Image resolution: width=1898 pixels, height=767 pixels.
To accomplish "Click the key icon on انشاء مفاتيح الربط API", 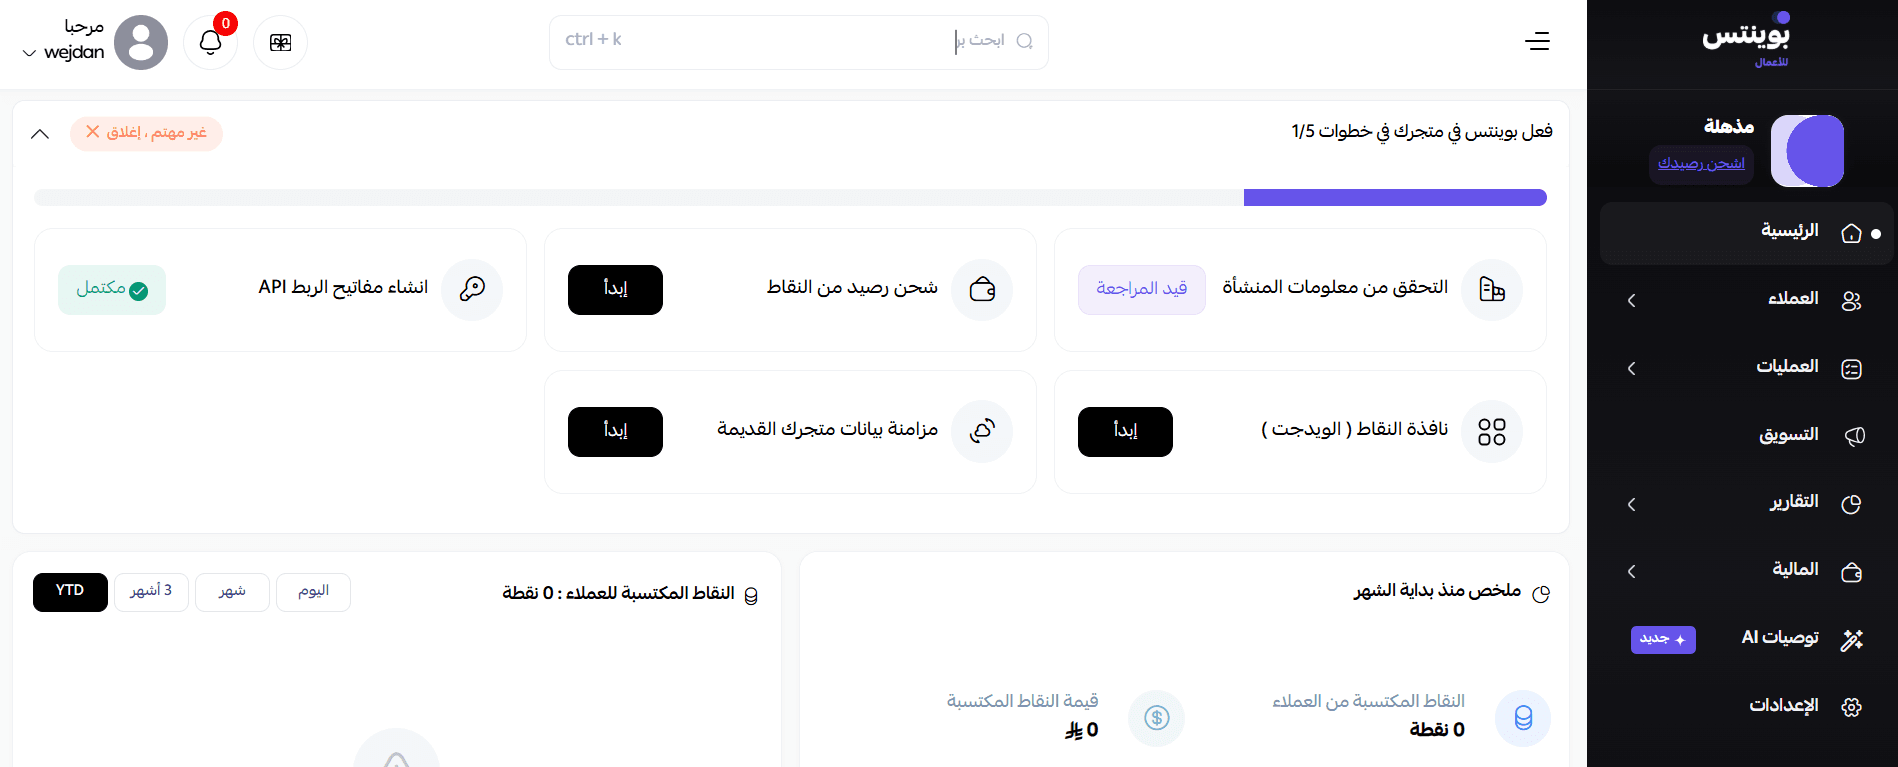I will [472, 290].
